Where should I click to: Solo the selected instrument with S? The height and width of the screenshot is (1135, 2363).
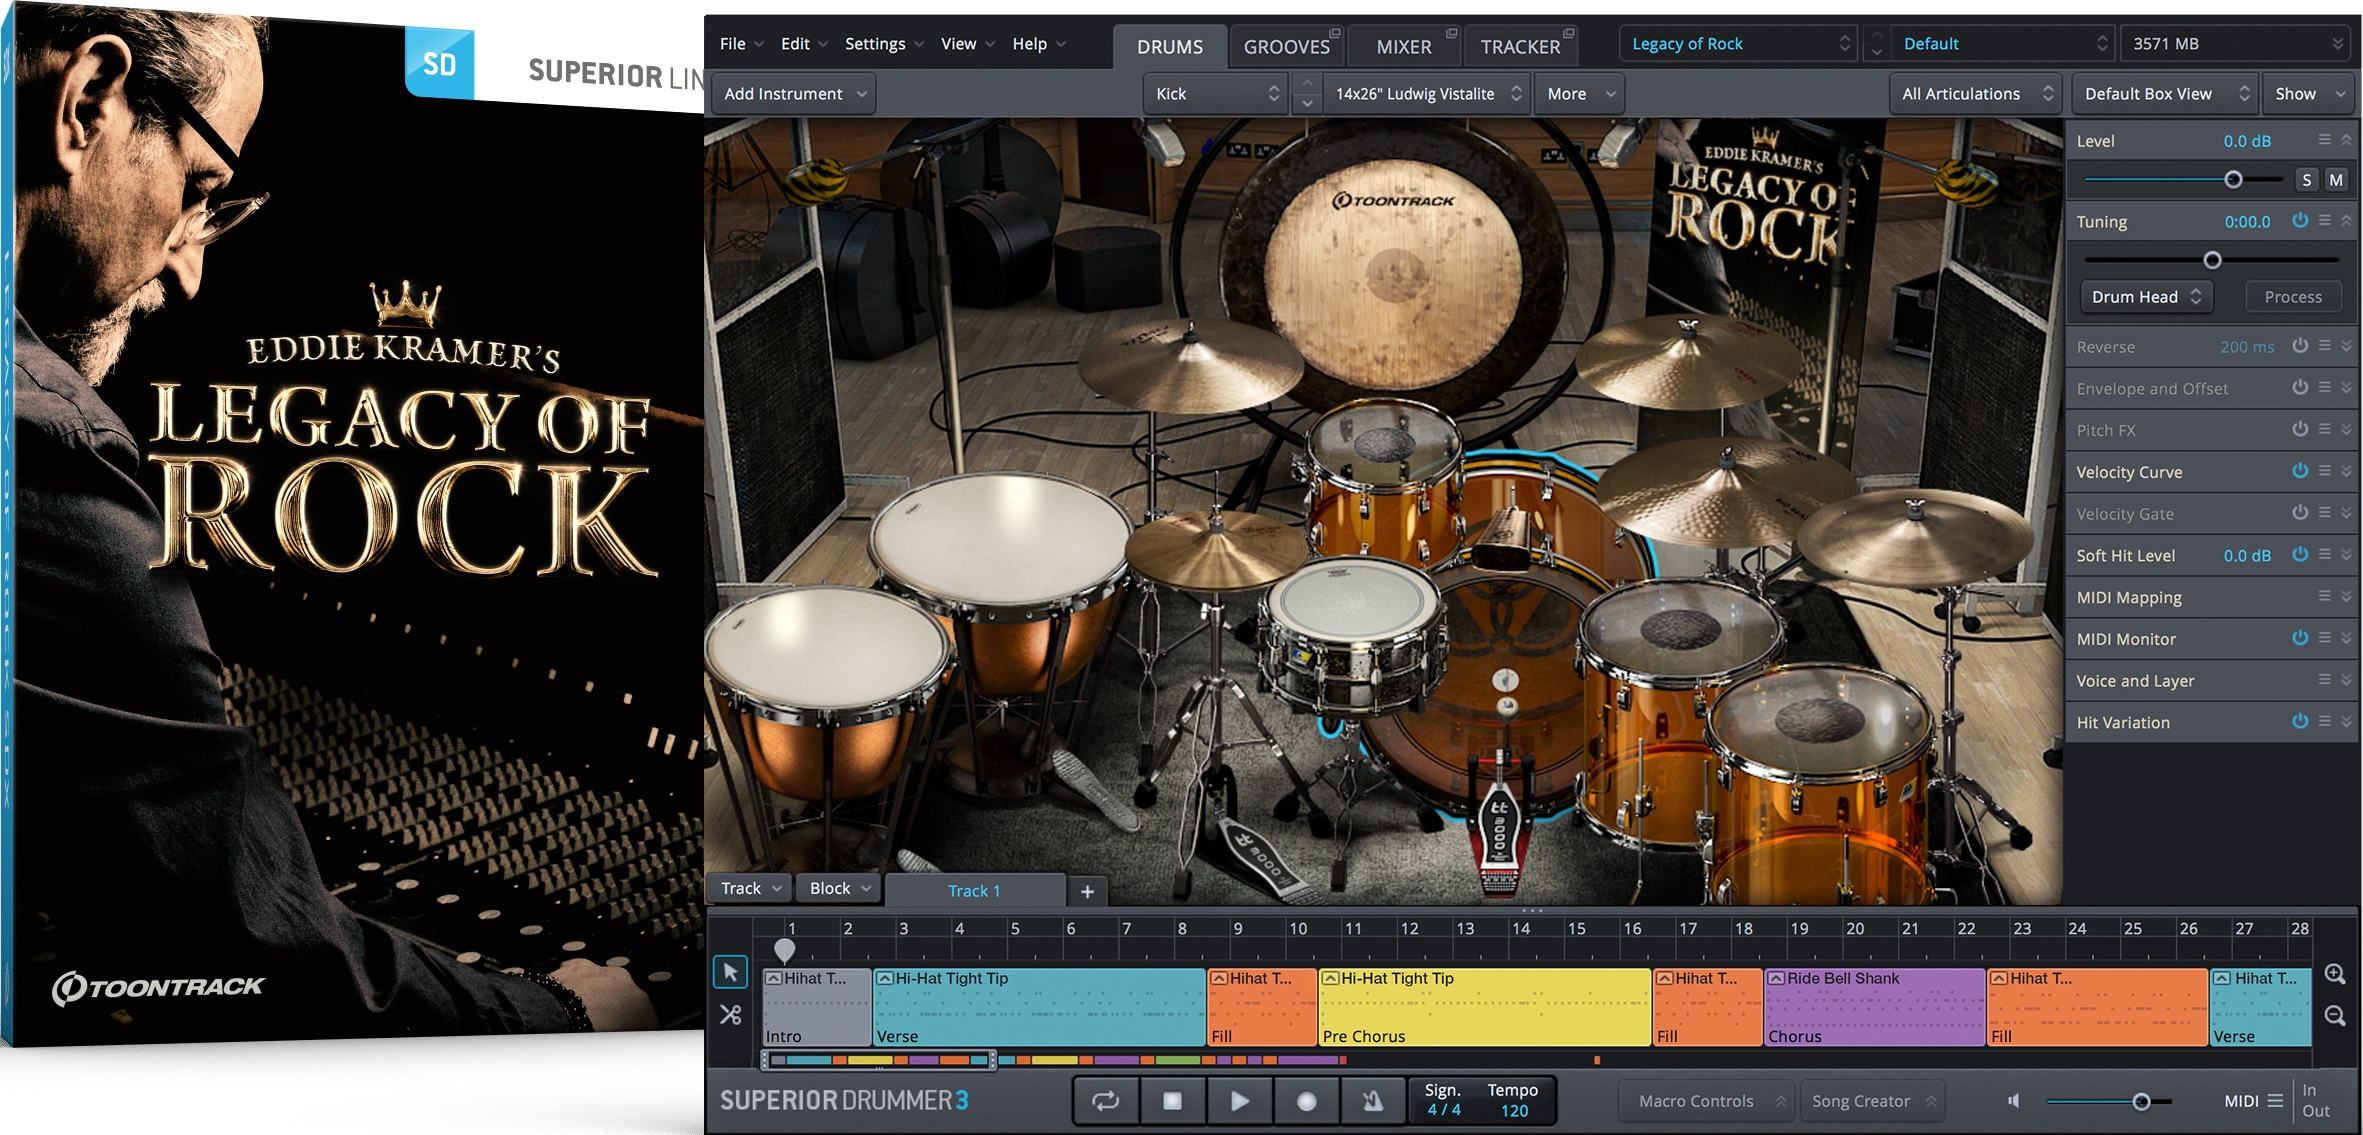click(x=2307, y=180)
